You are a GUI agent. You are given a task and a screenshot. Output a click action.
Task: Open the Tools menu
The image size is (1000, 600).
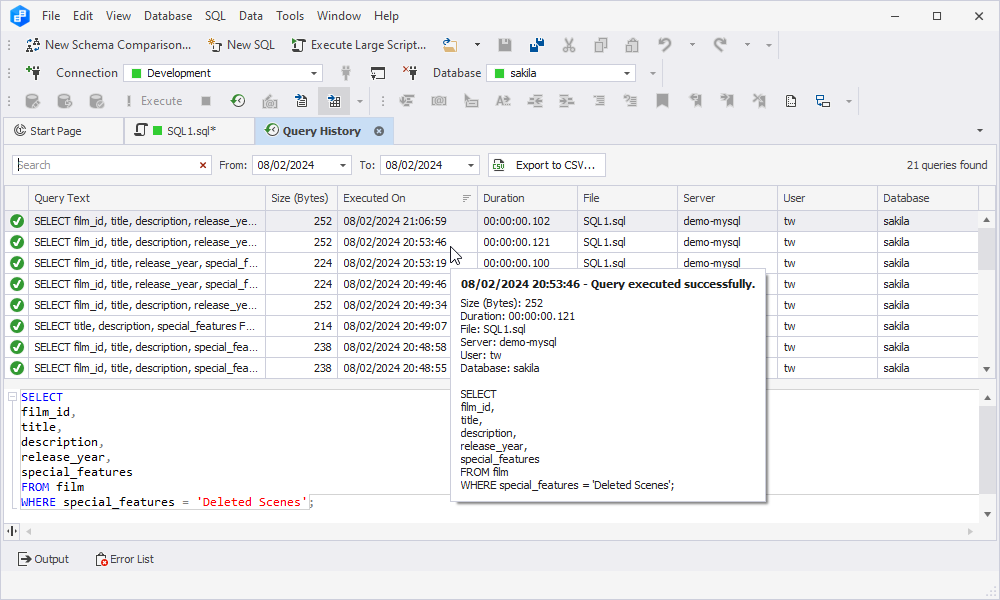click(x=290, y=16)
